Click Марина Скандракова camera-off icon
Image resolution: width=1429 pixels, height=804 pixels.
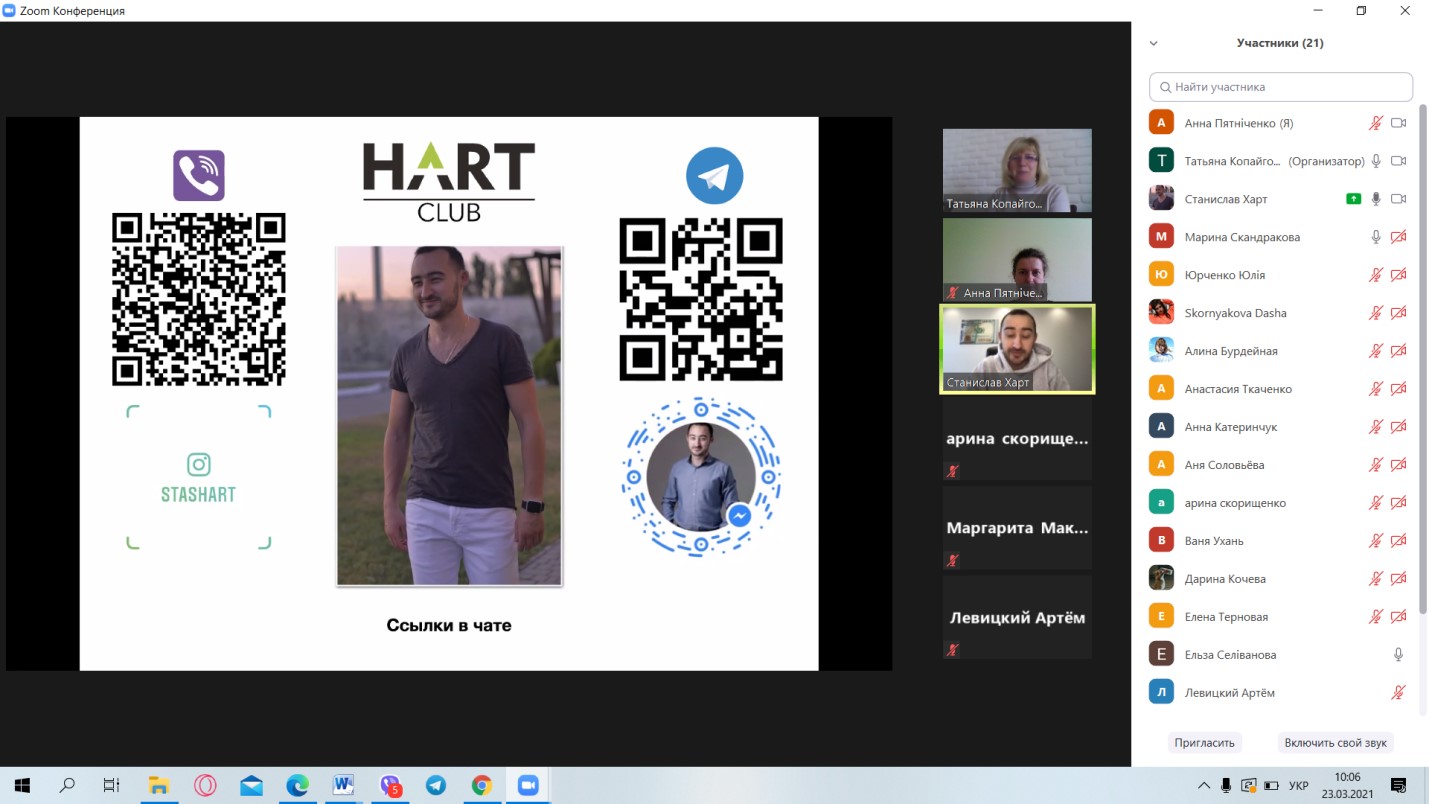[1398, 237]
